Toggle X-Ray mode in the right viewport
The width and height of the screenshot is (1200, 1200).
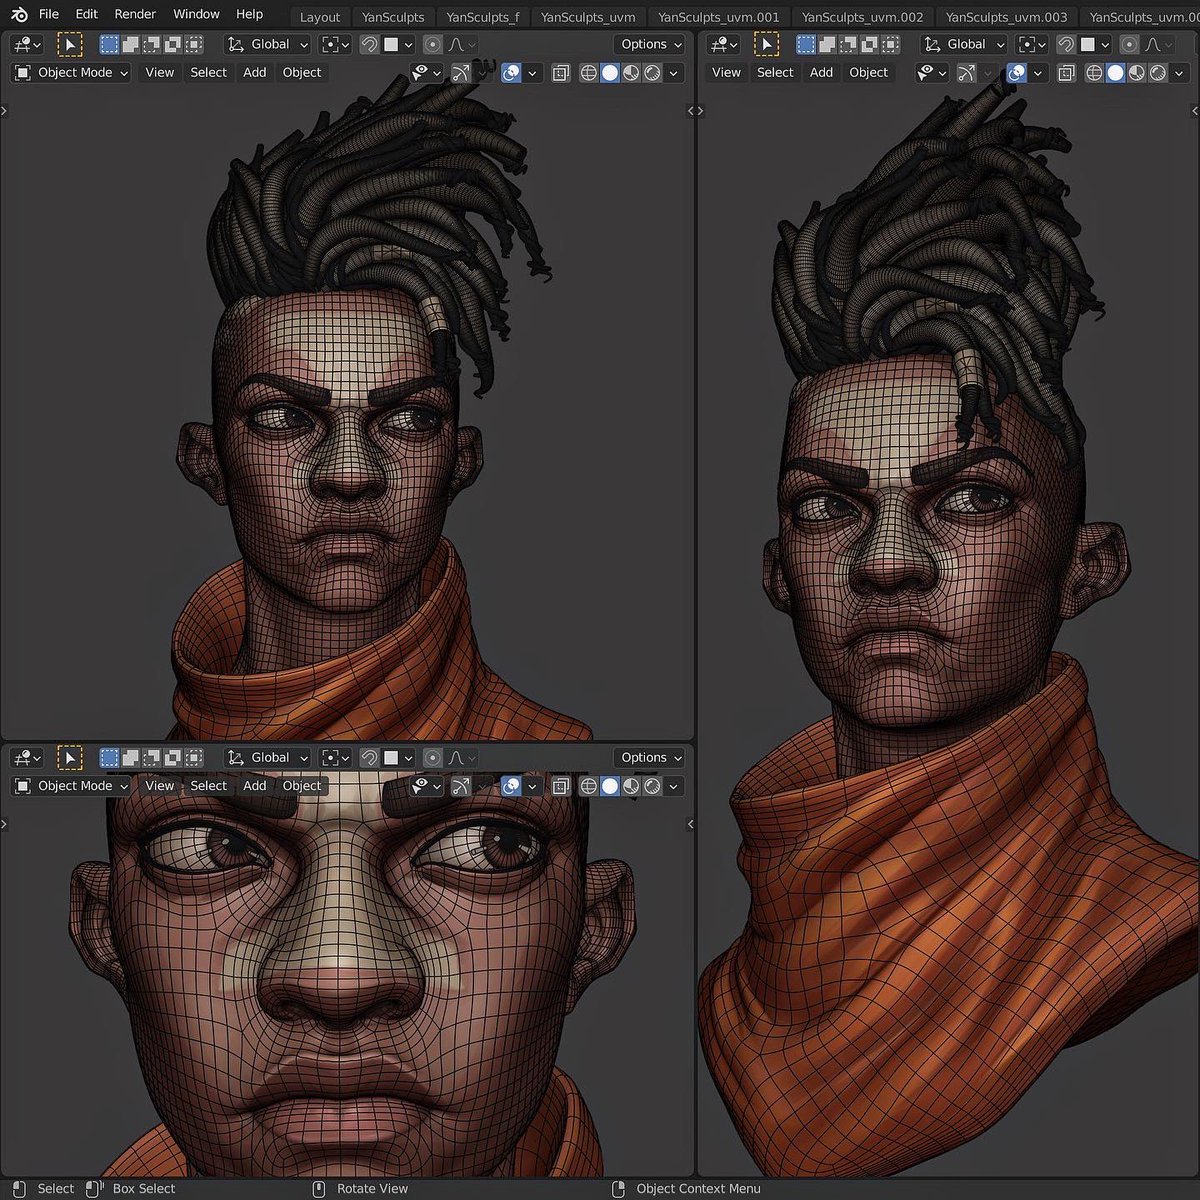pos(1066,72)
